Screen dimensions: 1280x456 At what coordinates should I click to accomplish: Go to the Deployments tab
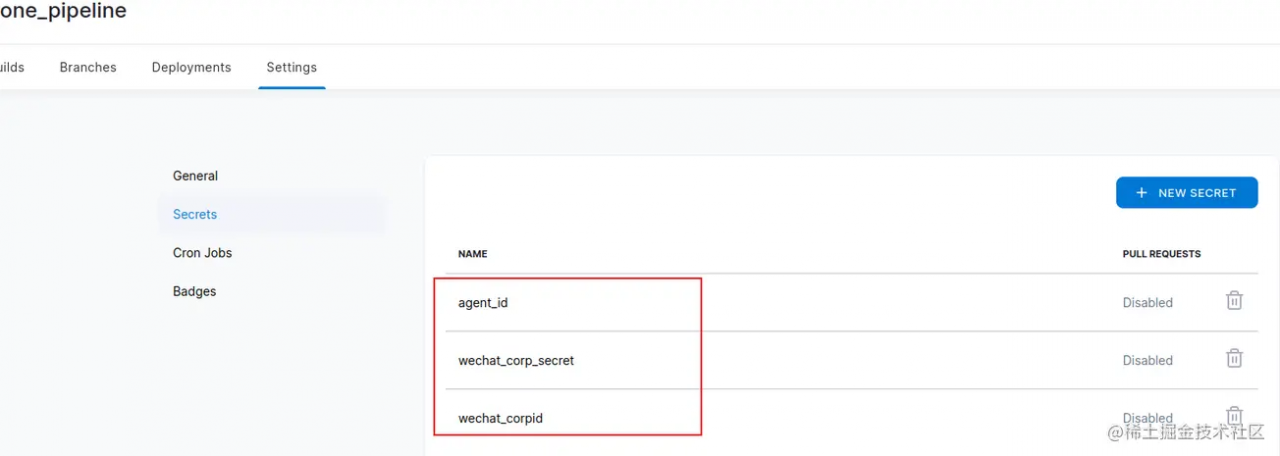click(x=191, y=68)
